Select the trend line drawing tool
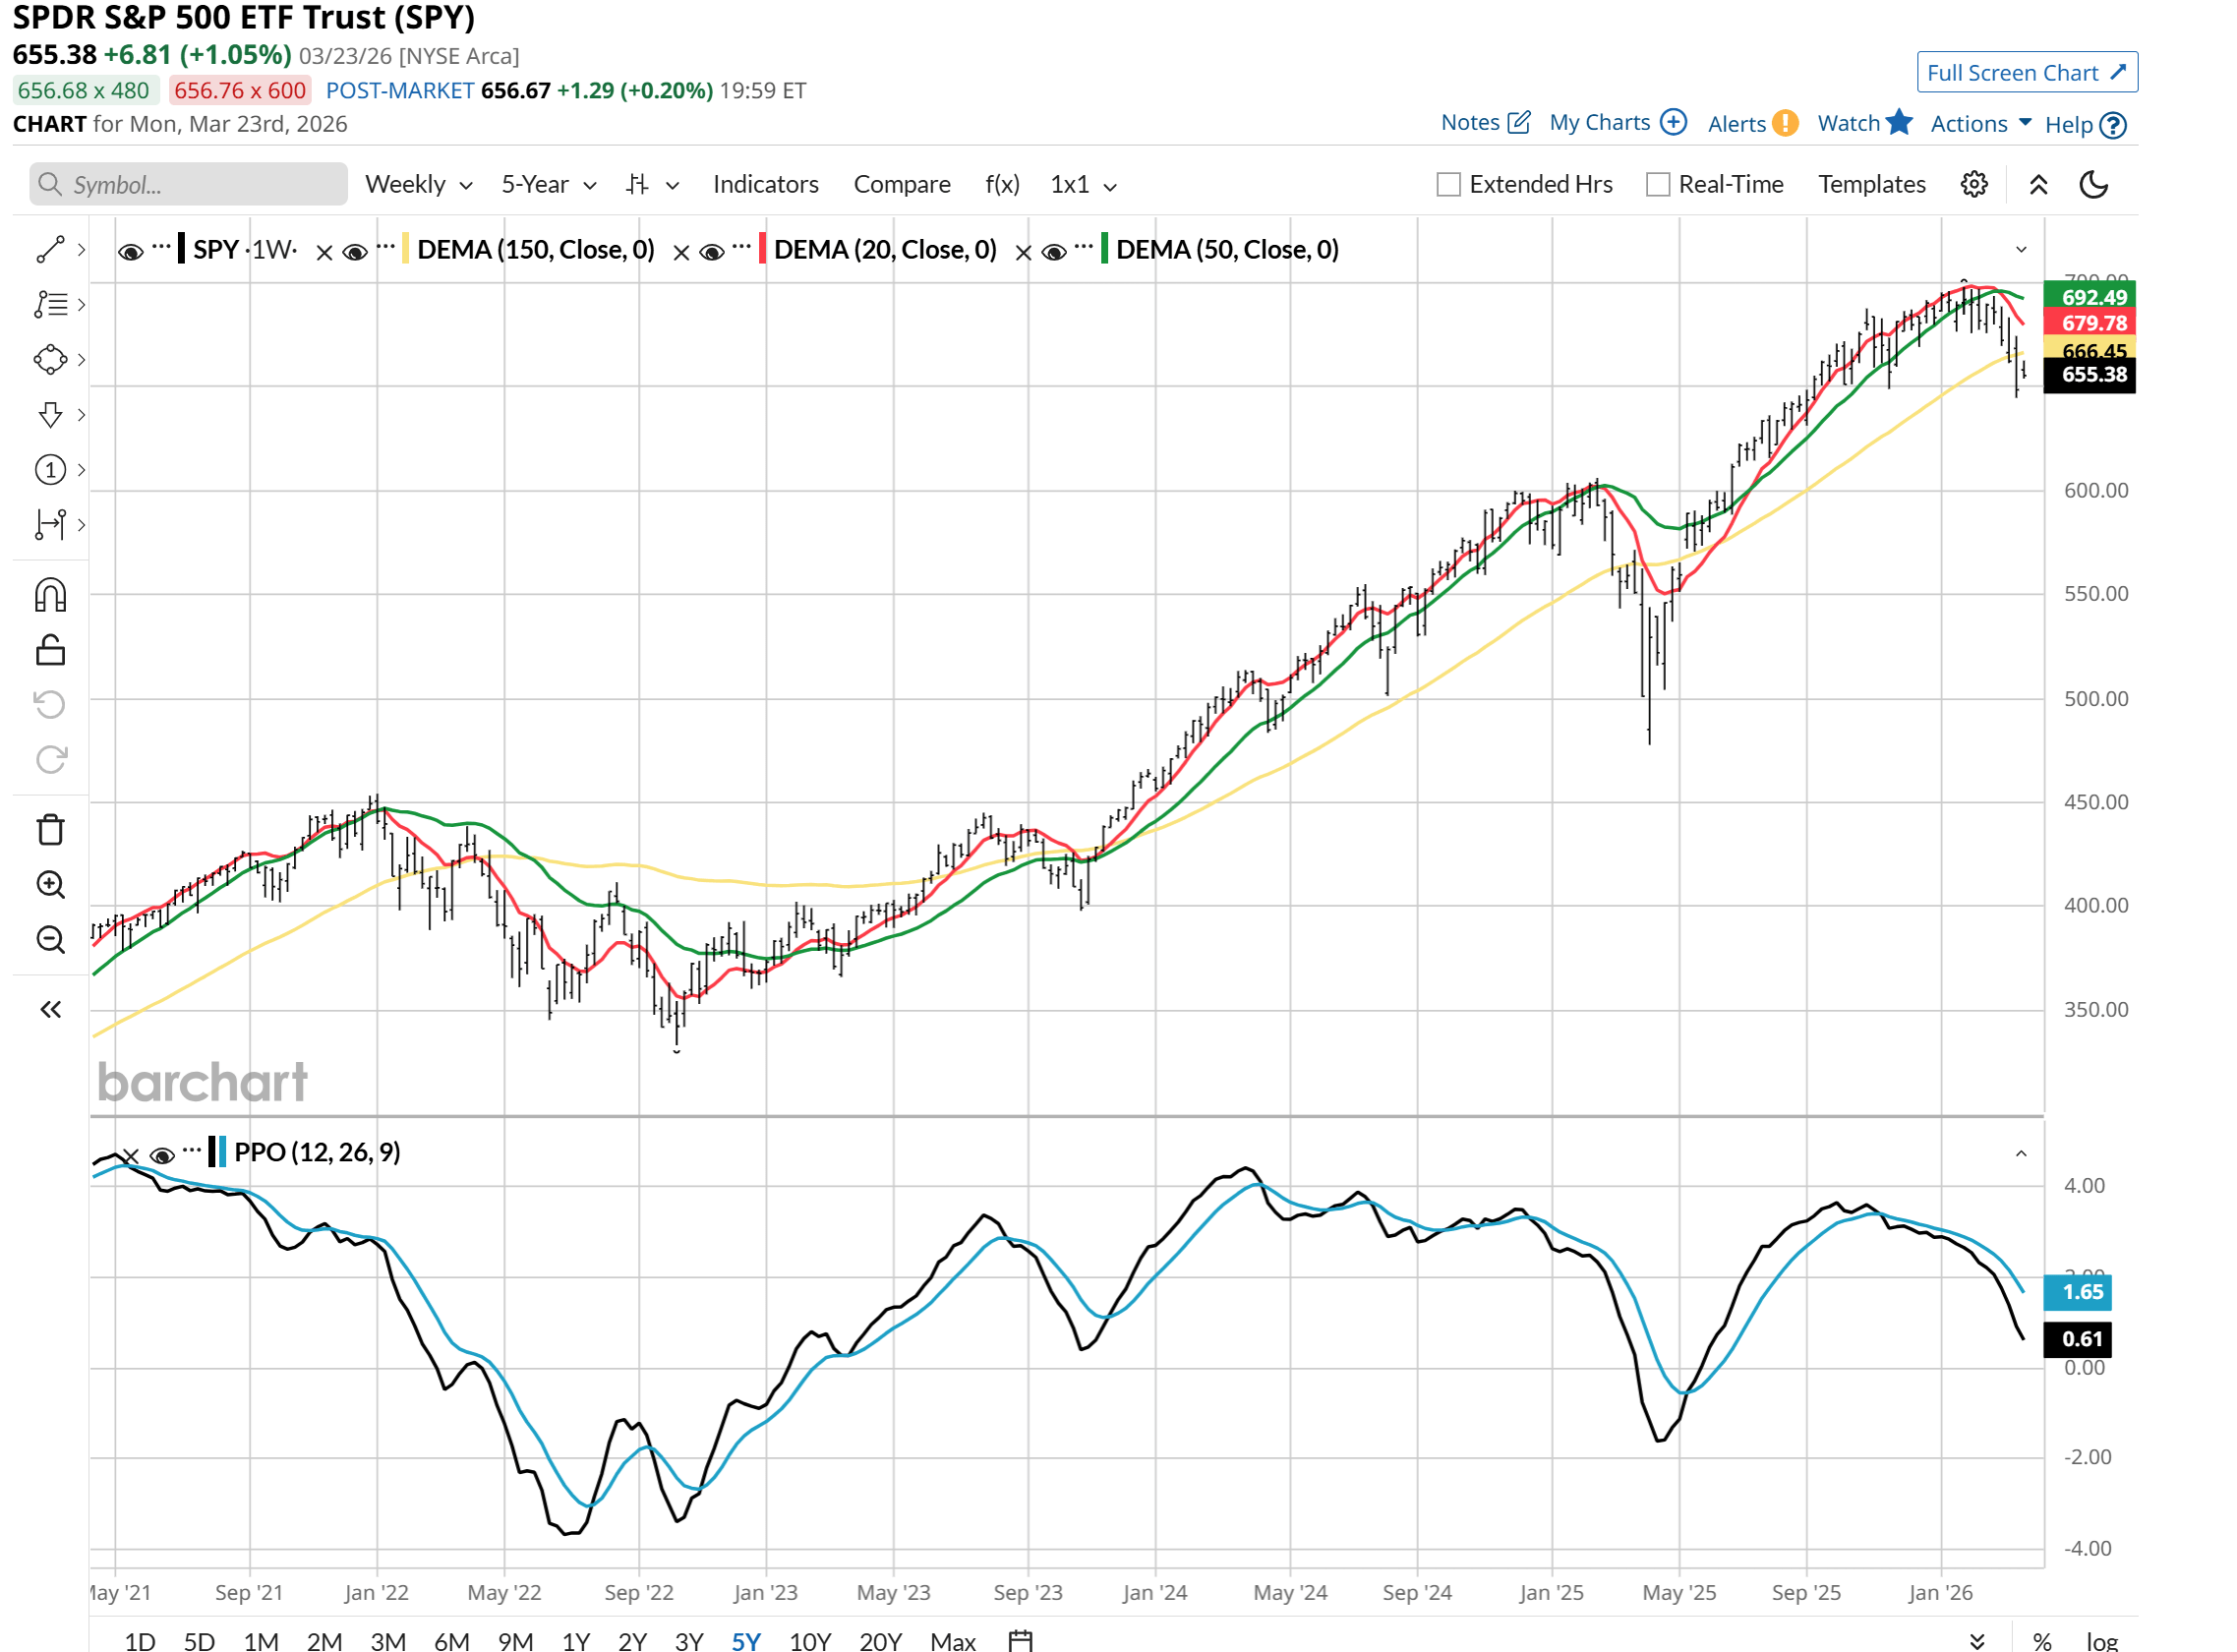The width and height of the screenshot is (2237, 1652). pos(50,250)
